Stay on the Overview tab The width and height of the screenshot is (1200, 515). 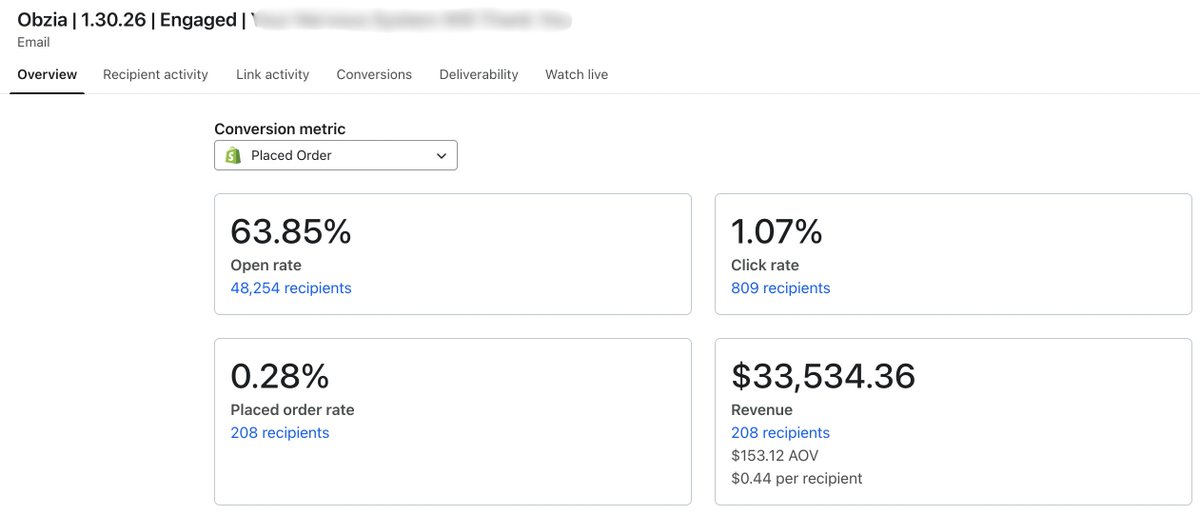(47, 74)
